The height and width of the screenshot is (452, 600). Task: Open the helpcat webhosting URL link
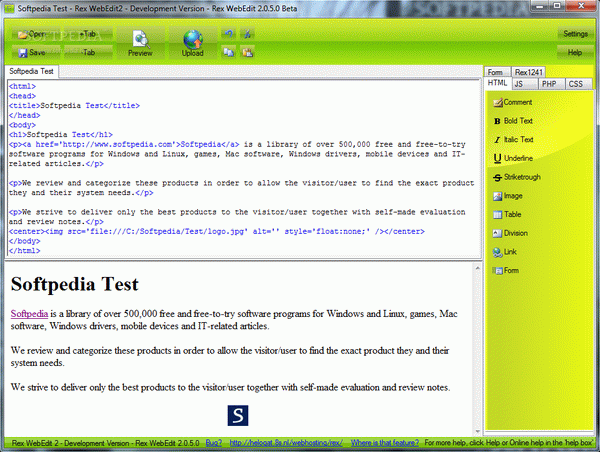(286, 443)
